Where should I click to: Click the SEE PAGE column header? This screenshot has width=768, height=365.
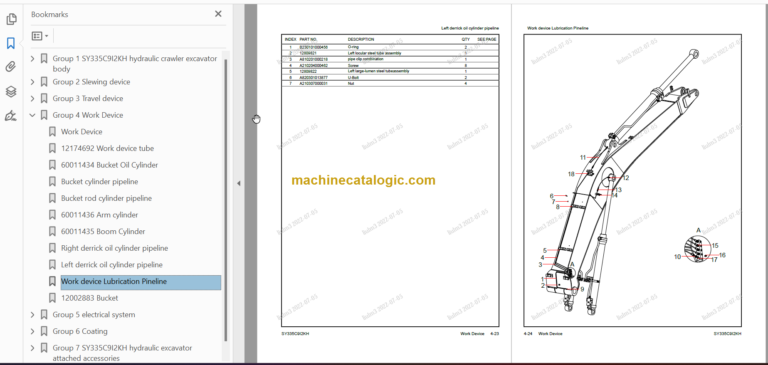coord(487,39)
